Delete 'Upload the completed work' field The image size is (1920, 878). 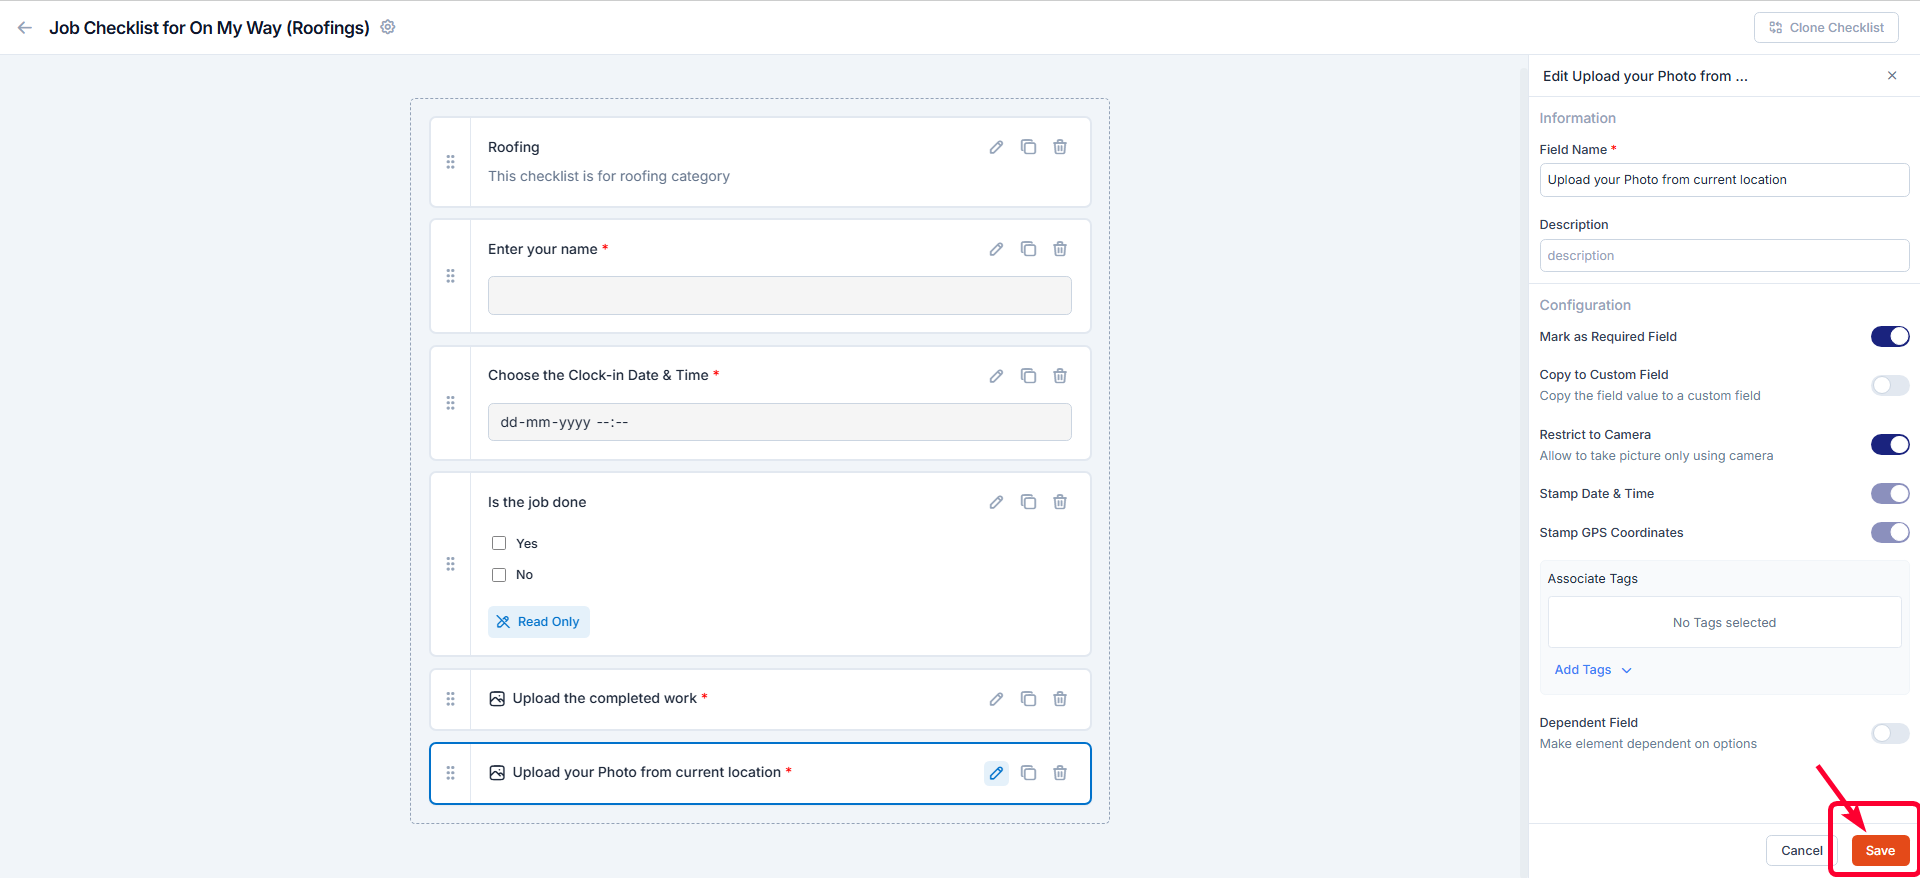pyautogui.click(x=1060, y=699)
